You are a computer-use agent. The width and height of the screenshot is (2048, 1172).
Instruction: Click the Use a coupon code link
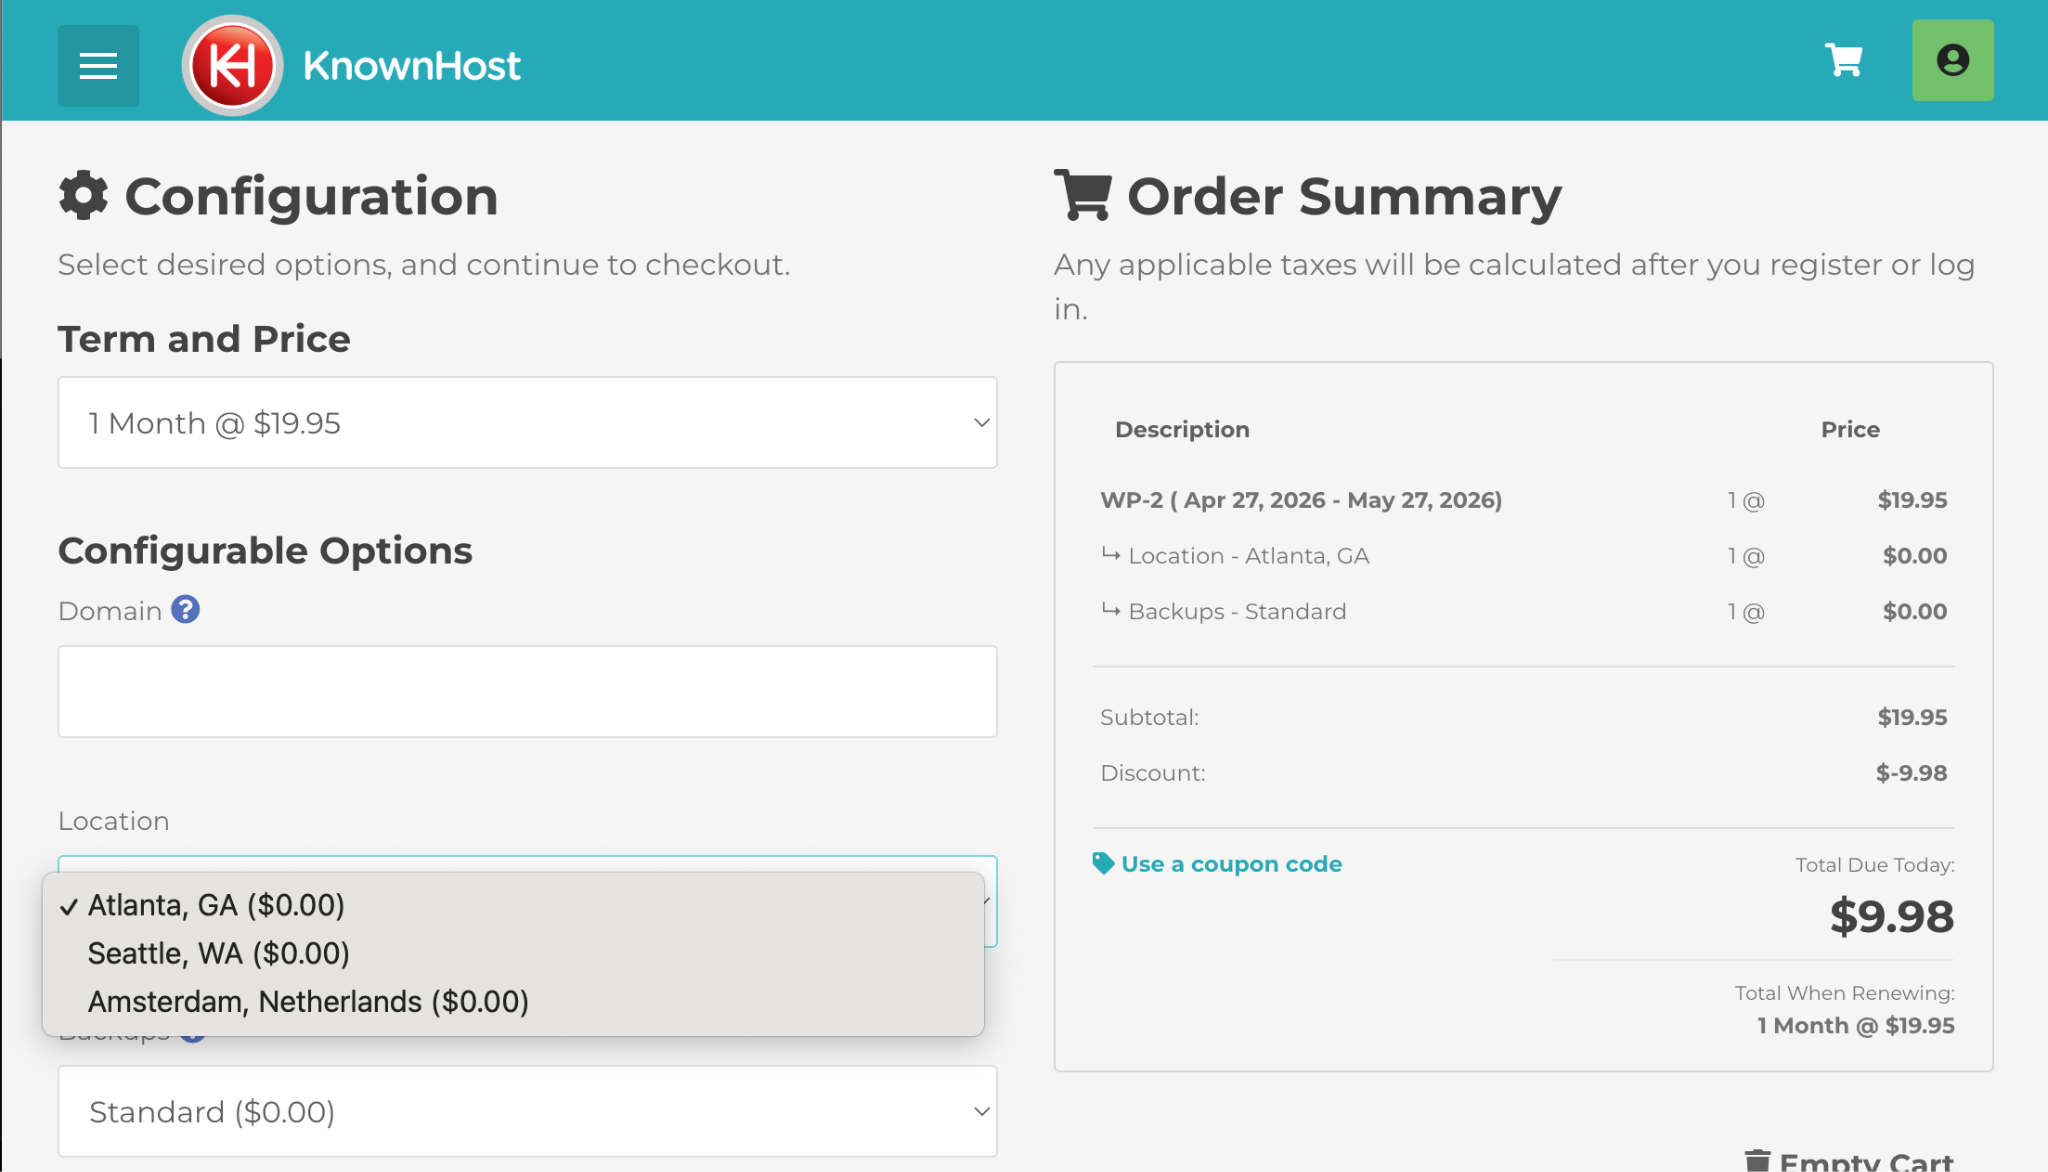pos(1231,863)
